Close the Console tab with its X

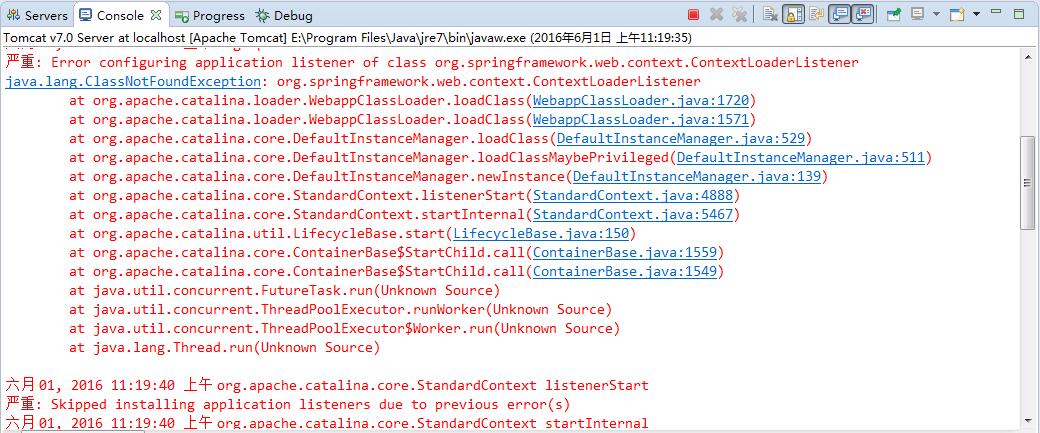pos(156,15)
